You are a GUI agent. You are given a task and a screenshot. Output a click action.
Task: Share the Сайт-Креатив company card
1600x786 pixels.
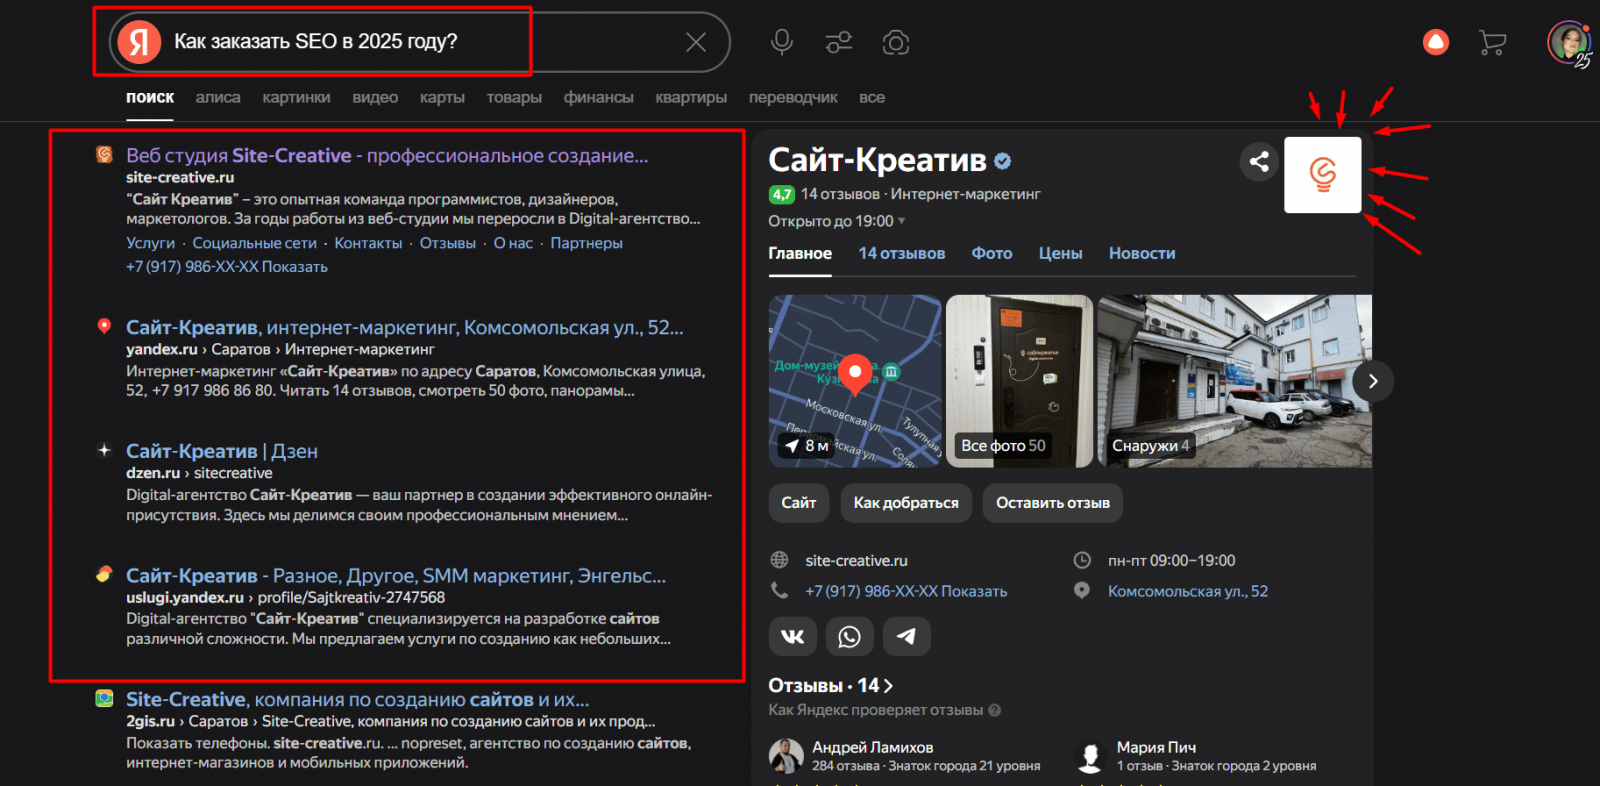click(x=1259, y=161)
